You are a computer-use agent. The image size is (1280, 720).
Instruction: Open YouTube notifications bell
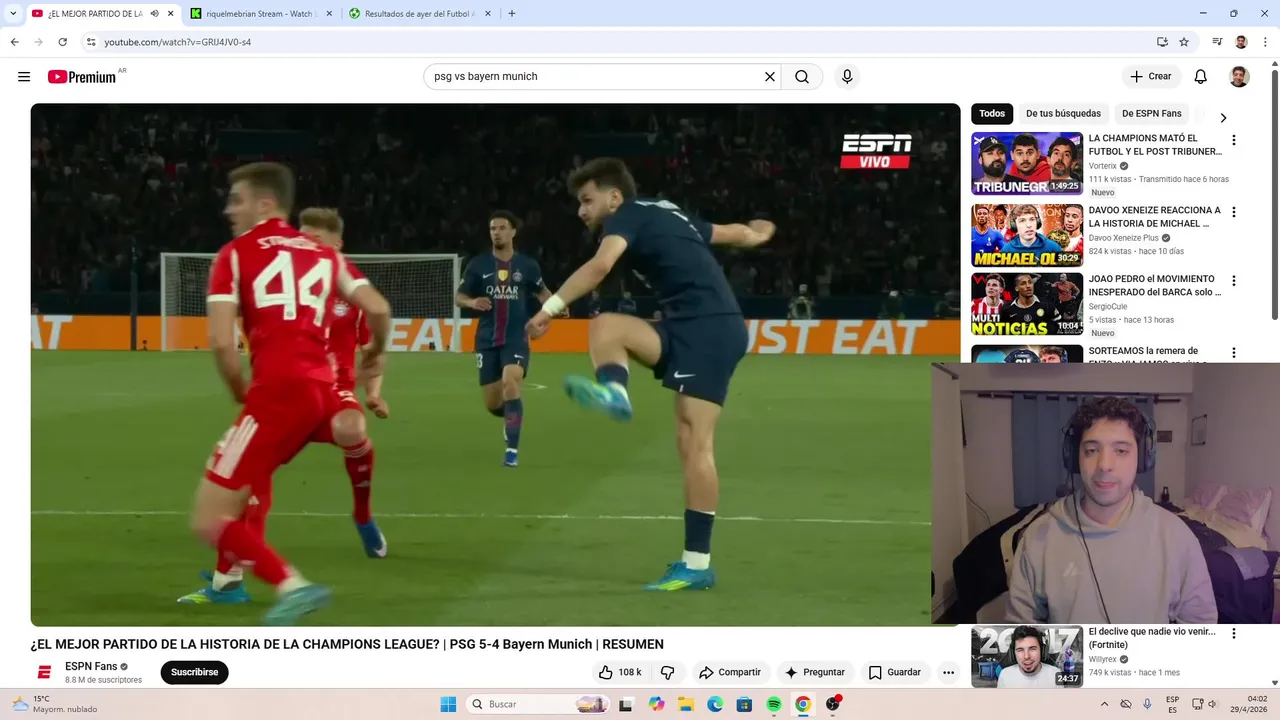tap(1201, 77)
